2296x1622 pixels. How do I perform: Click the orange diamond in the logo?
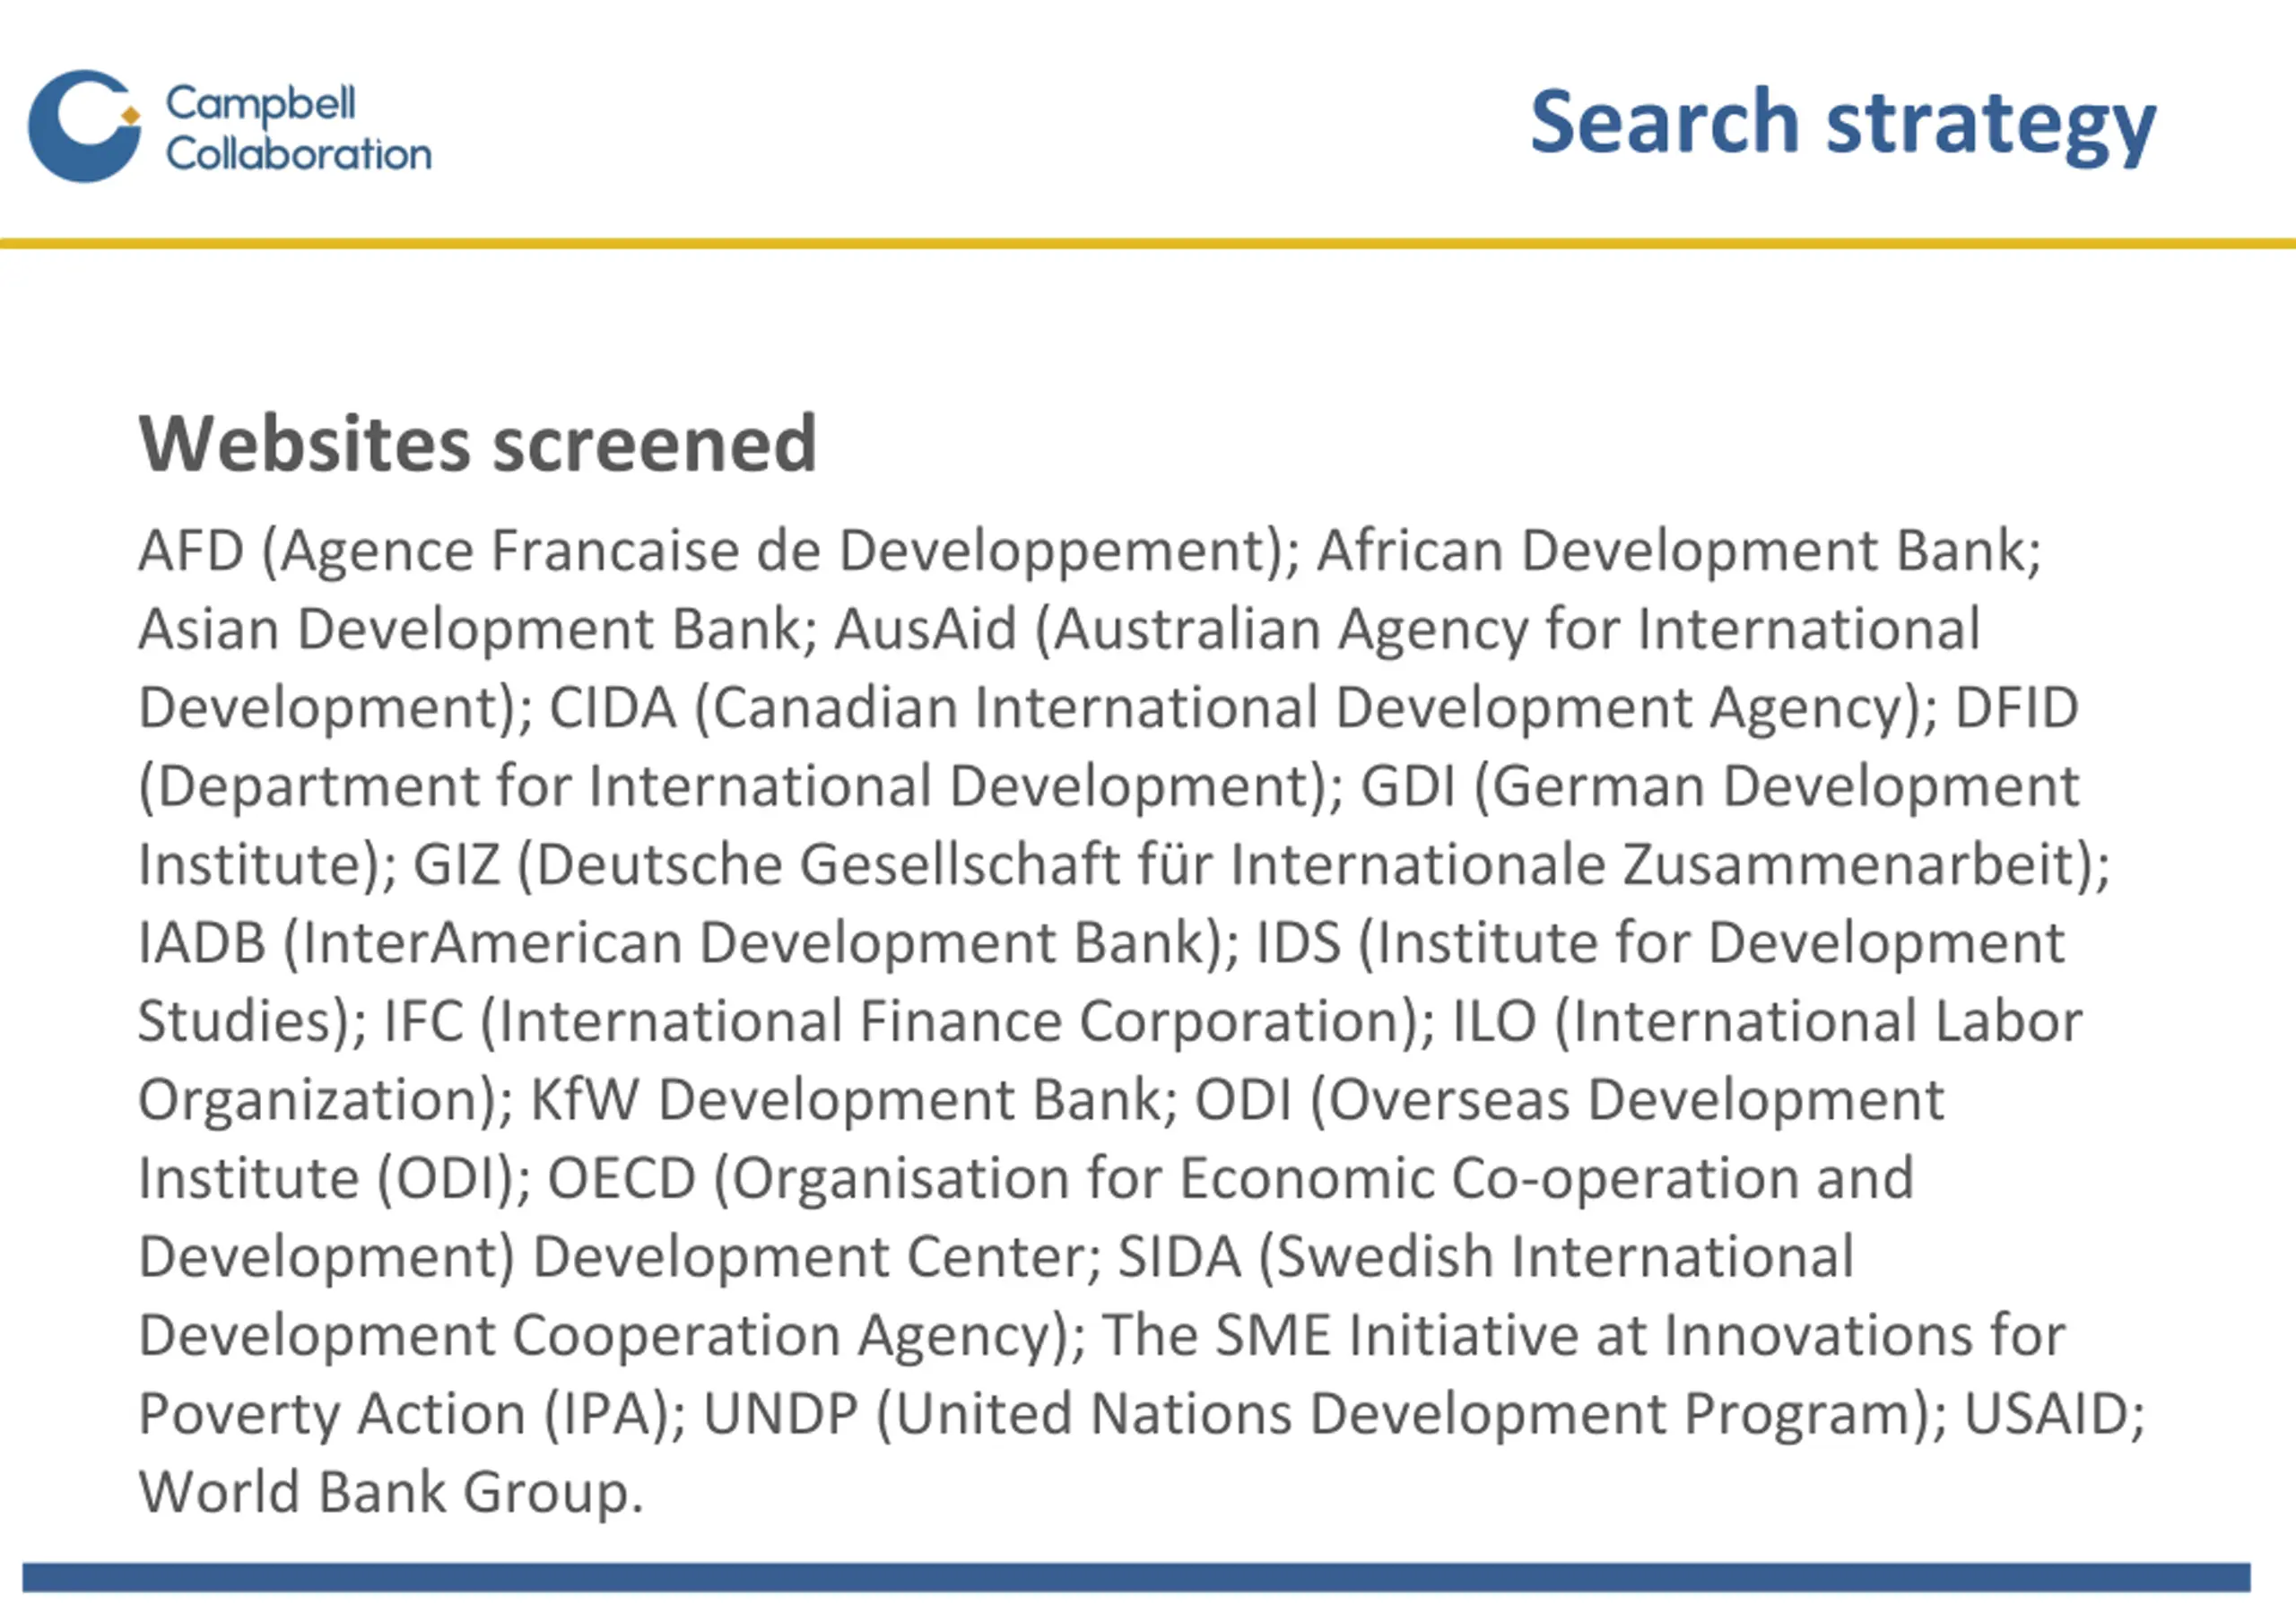(x=131, y=116)
